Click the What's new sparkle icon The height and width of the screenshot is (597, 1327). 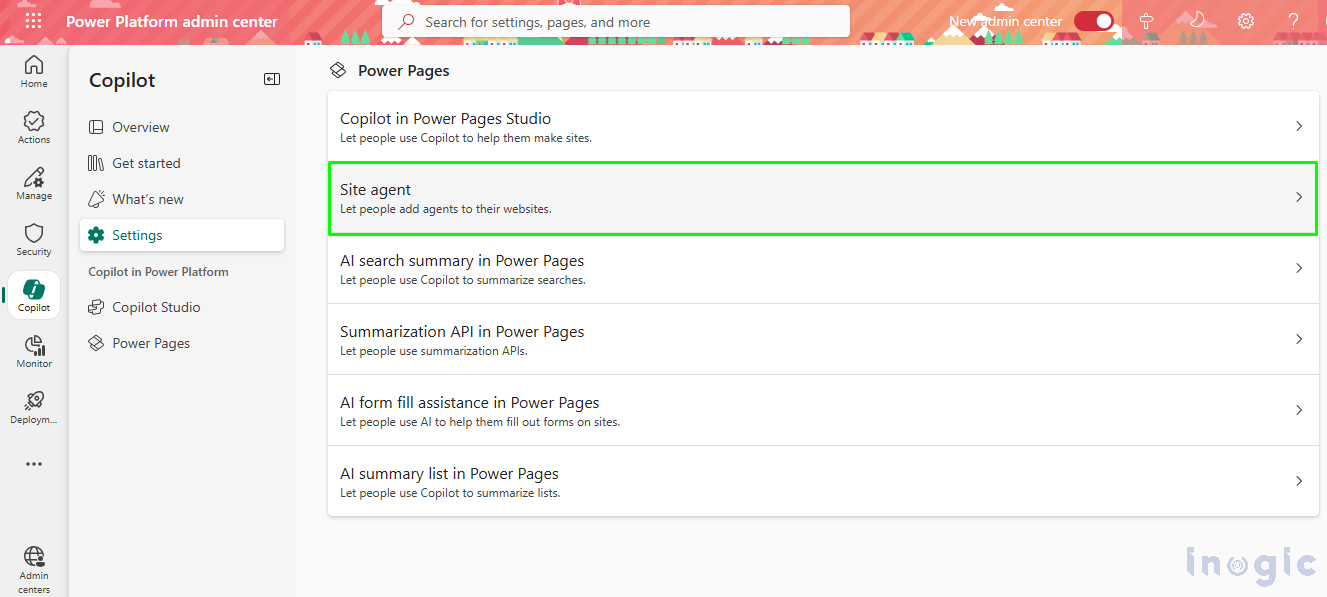tap(96, 199)
